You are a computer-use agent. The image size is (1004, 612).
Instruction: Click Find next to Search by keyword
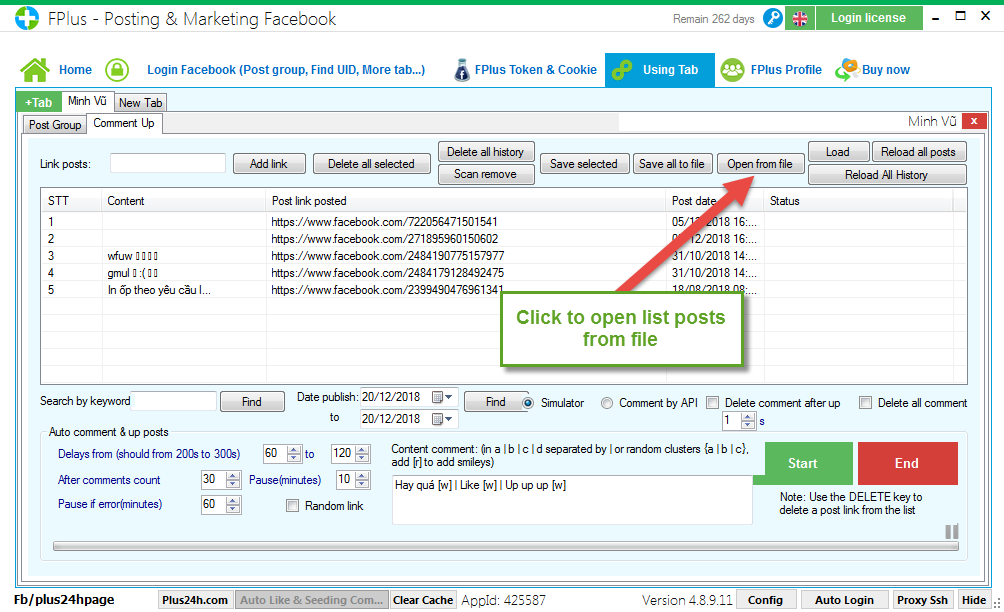pyautogui.click(x=252, y=401)
